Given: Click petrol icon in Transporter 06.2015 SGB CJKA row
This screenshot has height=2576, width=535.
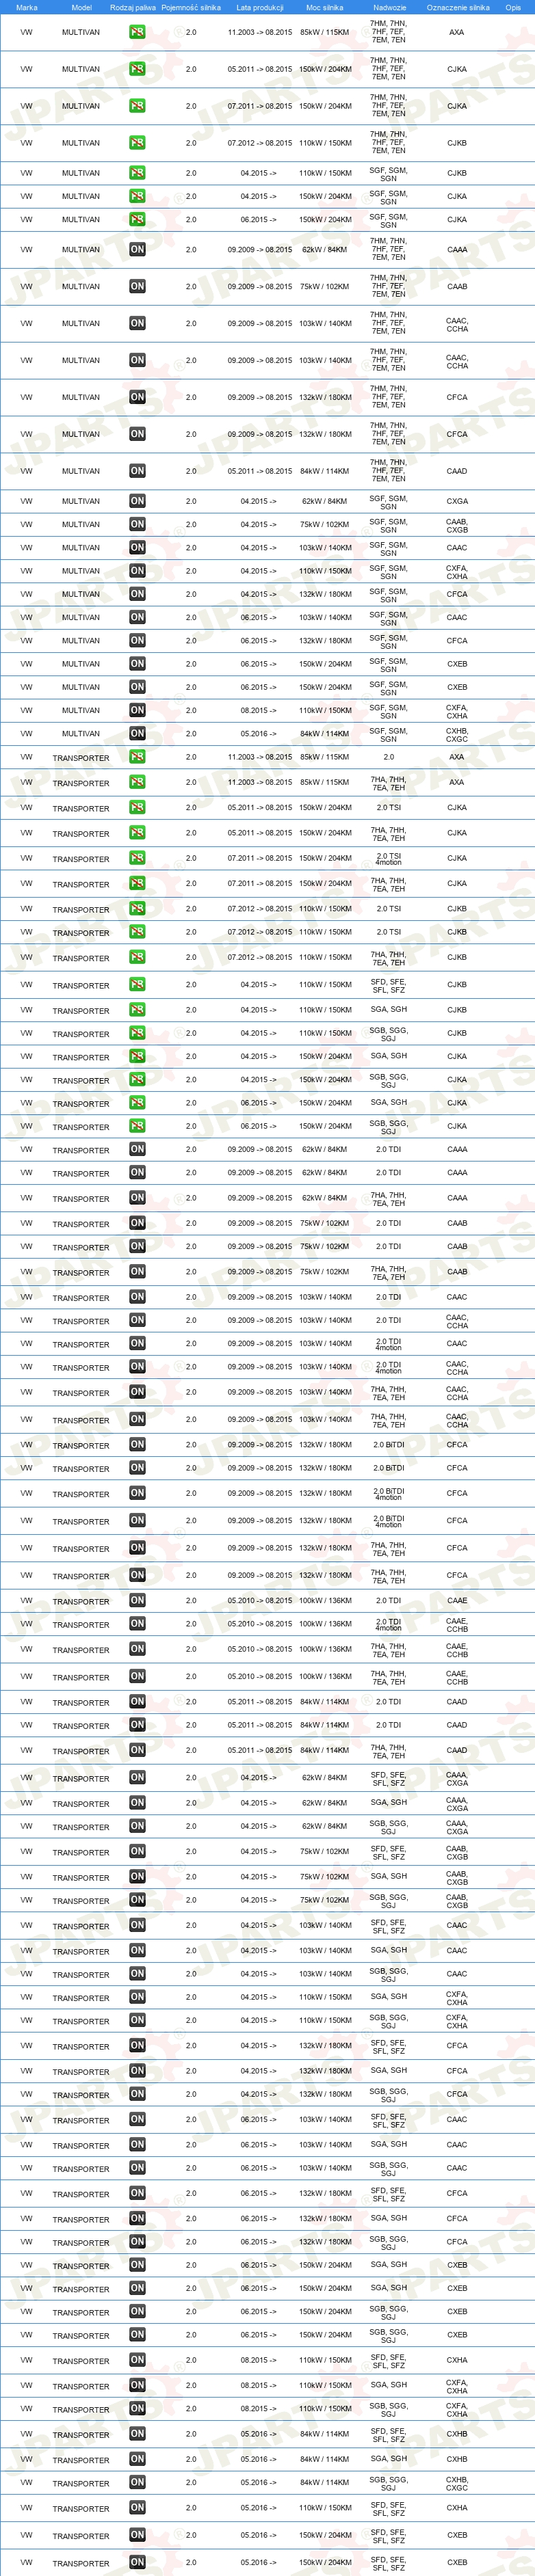Looking at the screenshot, I should tap(137, 1126).
